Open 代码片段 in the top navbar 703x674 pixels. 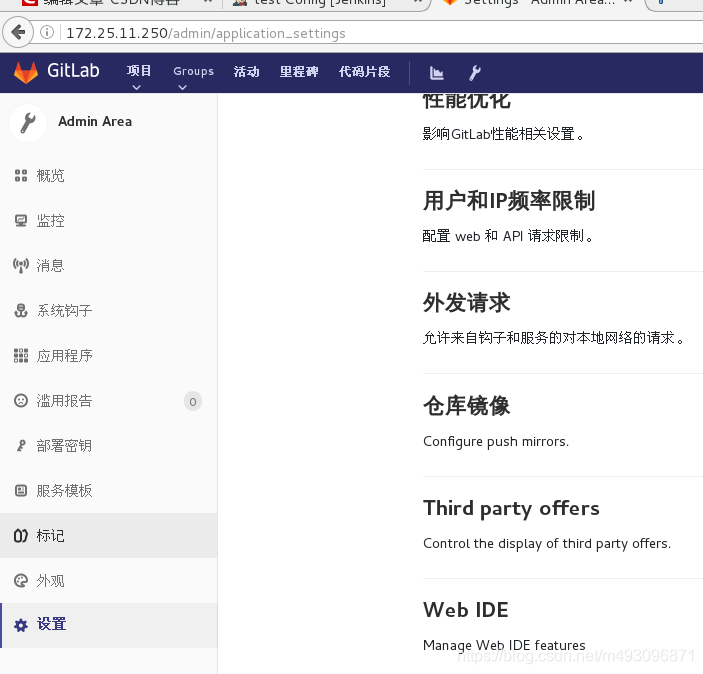[x=365, y=72]
